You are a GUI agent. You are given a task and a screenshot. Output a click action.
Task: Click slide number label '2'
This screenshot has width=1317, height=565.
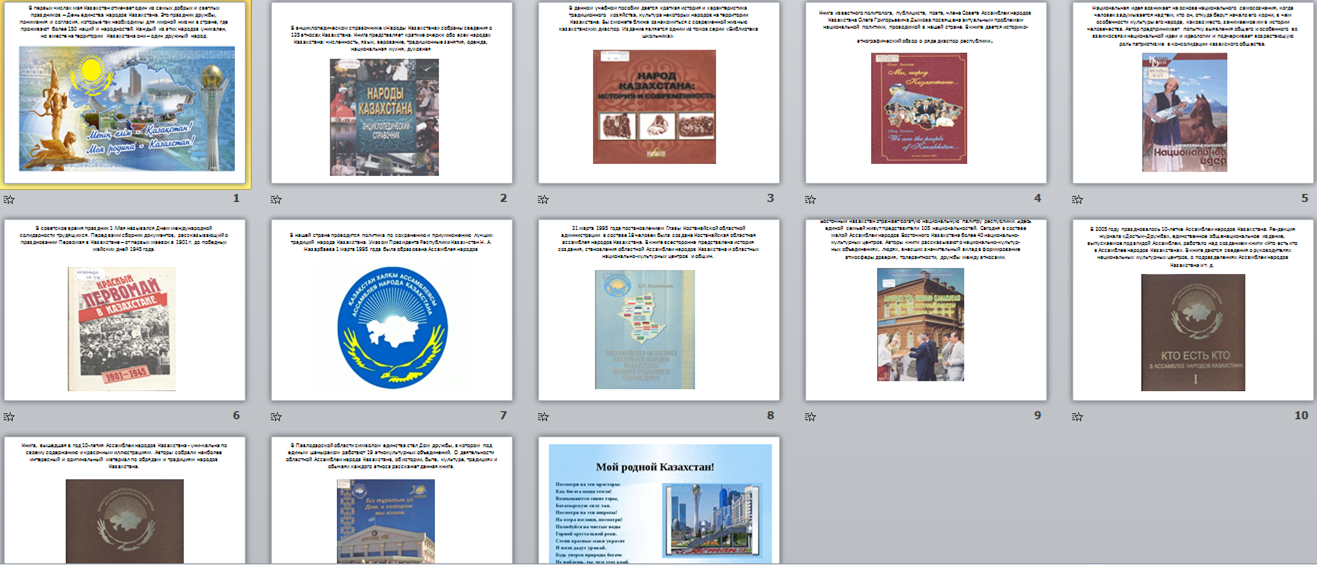(x=504, y=199)
